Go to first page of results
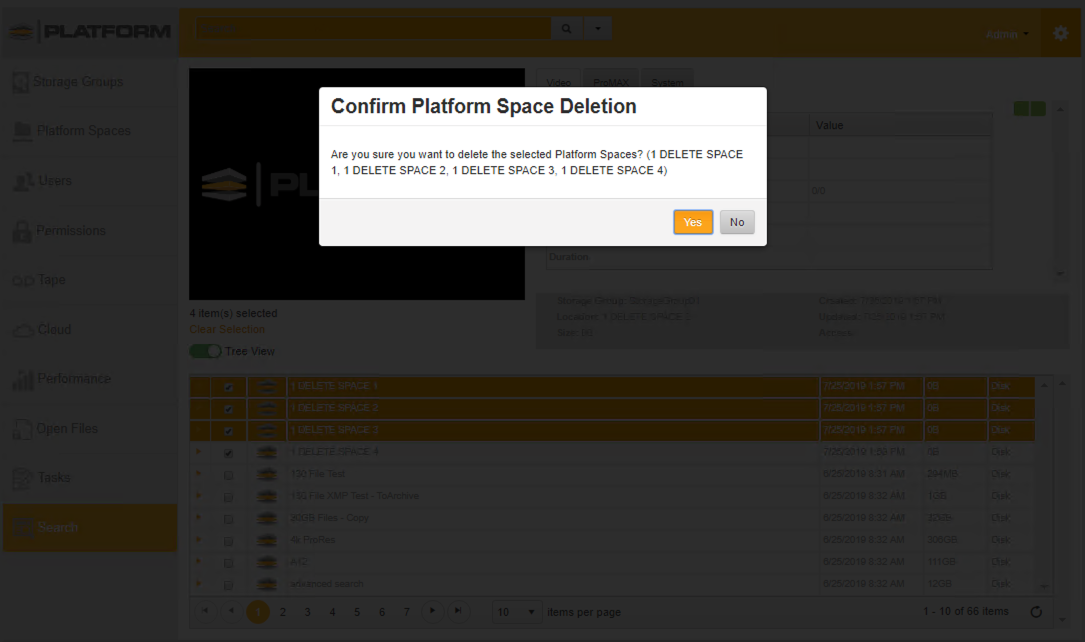This screenshot has height=642, width=1085. [205, 611]
